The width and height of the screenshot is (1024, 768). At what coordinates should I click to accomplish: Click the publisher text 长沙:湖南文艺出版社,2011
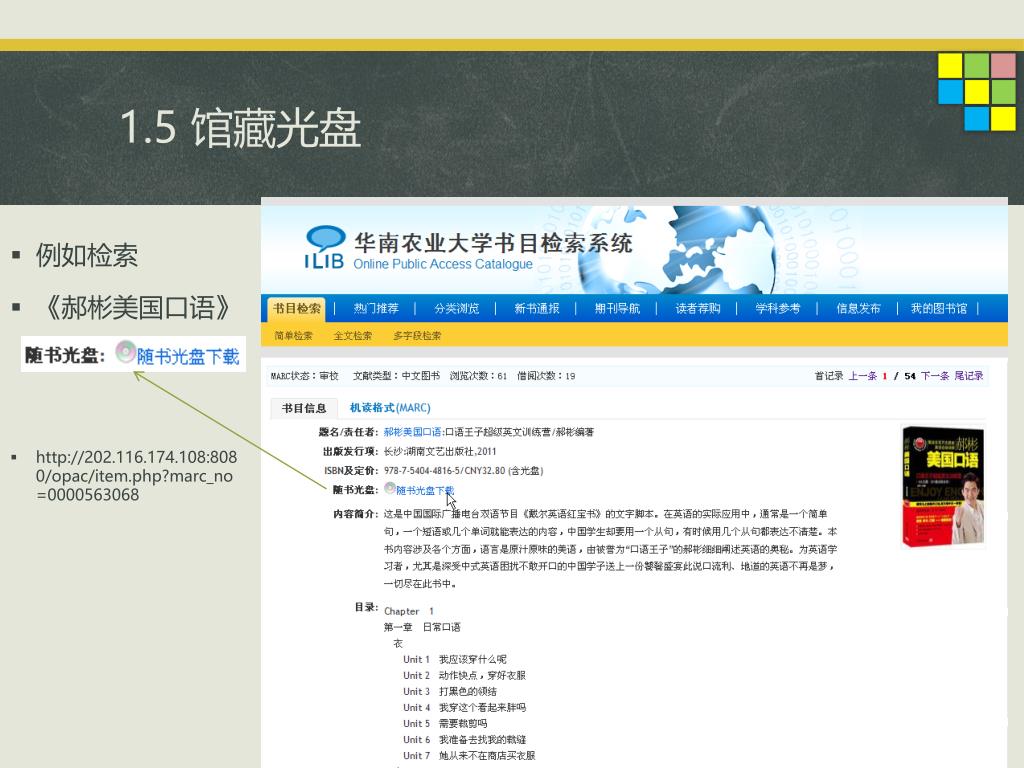point(440,451)
